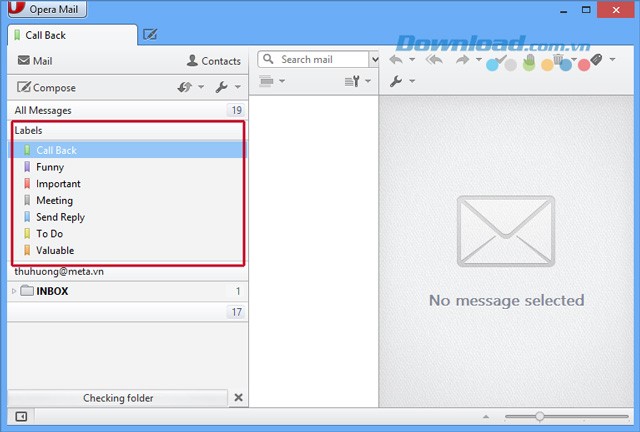Select All Messages view

(127, 110)
